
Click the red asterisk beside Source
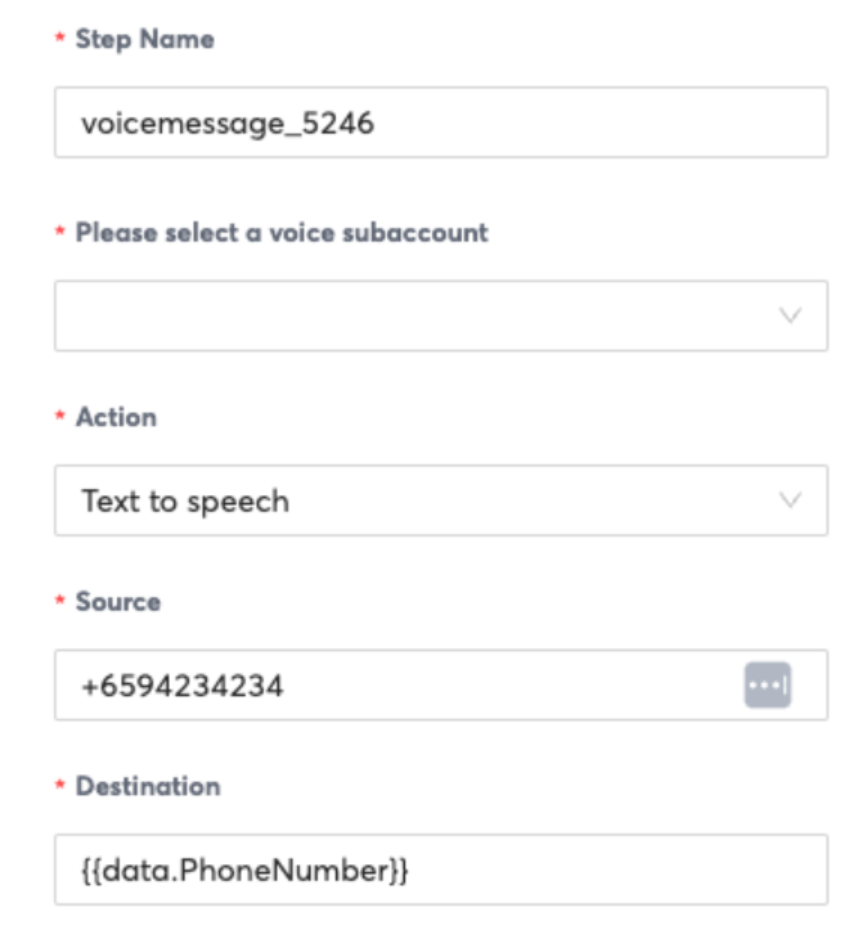[x=60, y=602]
